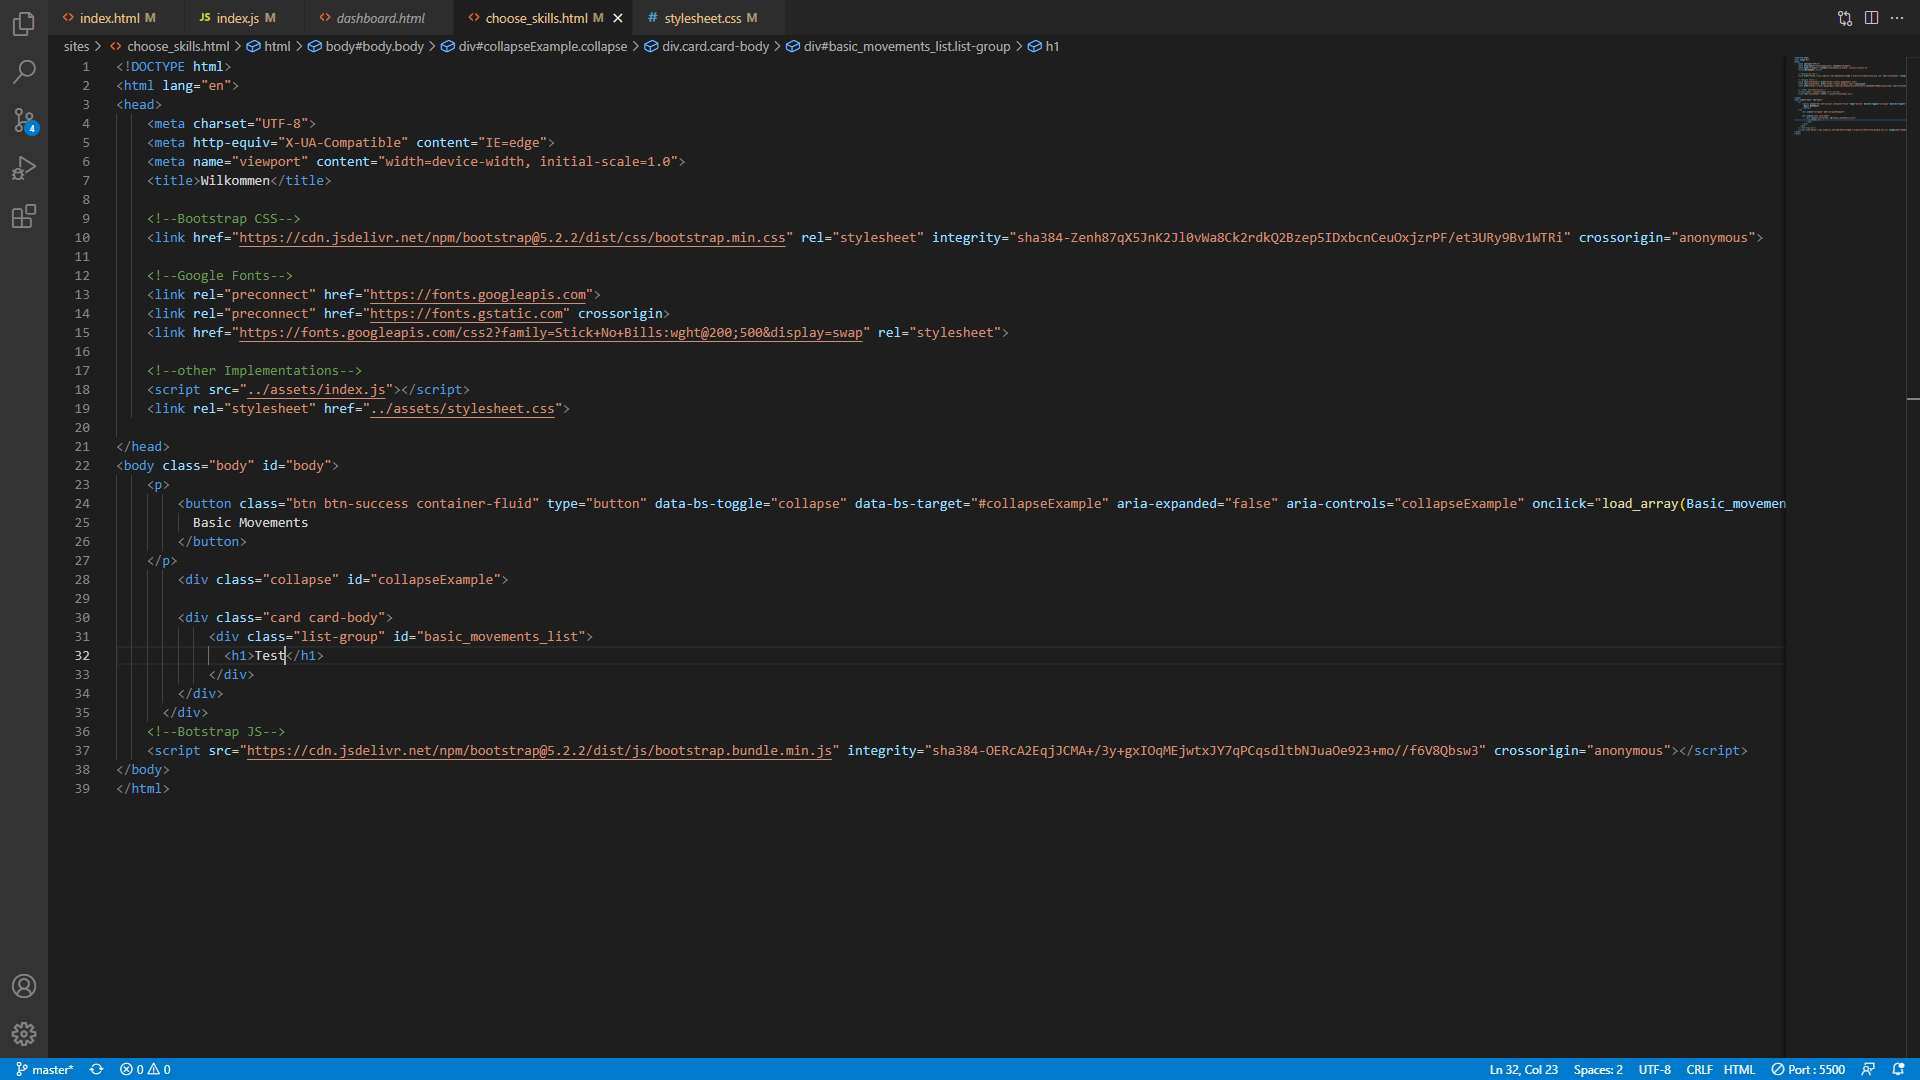Image resolution: width=1920 pixels, height=1080 pixels.
Task: Stop the Live Server on Port 5500
Action: coord(1810,1069)
